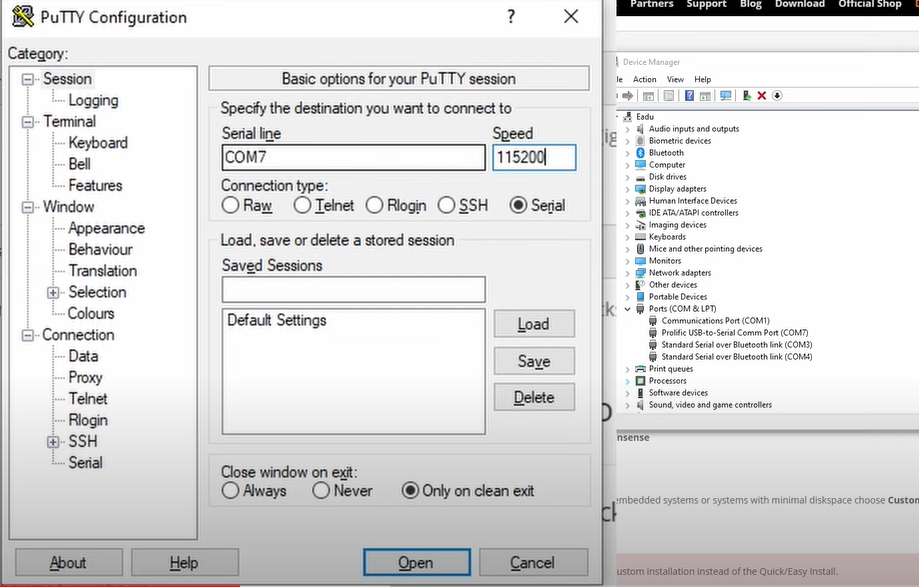The image size is (919, 587).
Task: Click the chip icon beside Processors
Action: (641, 381)
